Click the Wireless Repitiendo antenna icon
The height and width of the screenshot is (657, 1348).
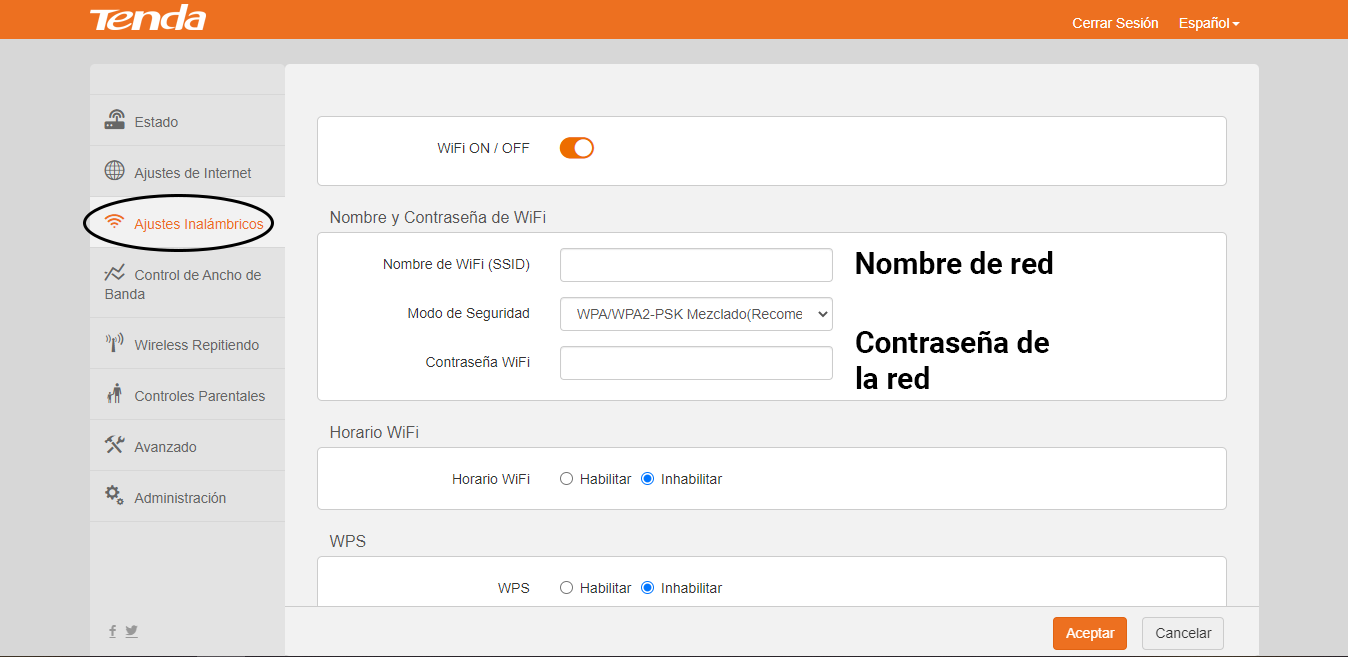click(x=115, y=344)
